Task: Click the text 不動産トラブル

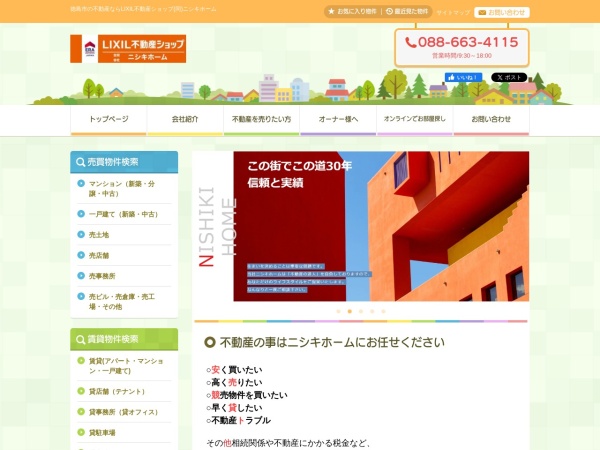Action: click(241, 421)
